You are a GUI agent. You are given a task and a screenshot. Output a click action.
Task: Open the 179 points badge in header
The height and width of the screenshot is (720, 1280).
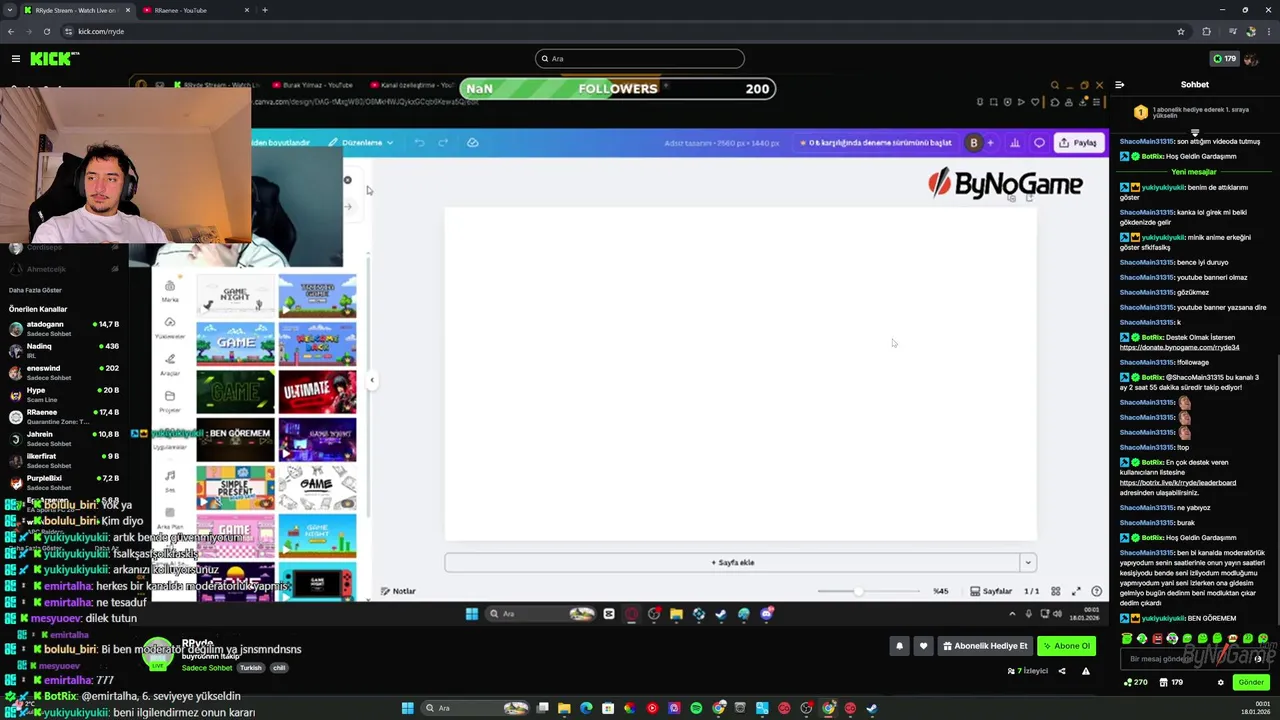tap(1225, 59)
